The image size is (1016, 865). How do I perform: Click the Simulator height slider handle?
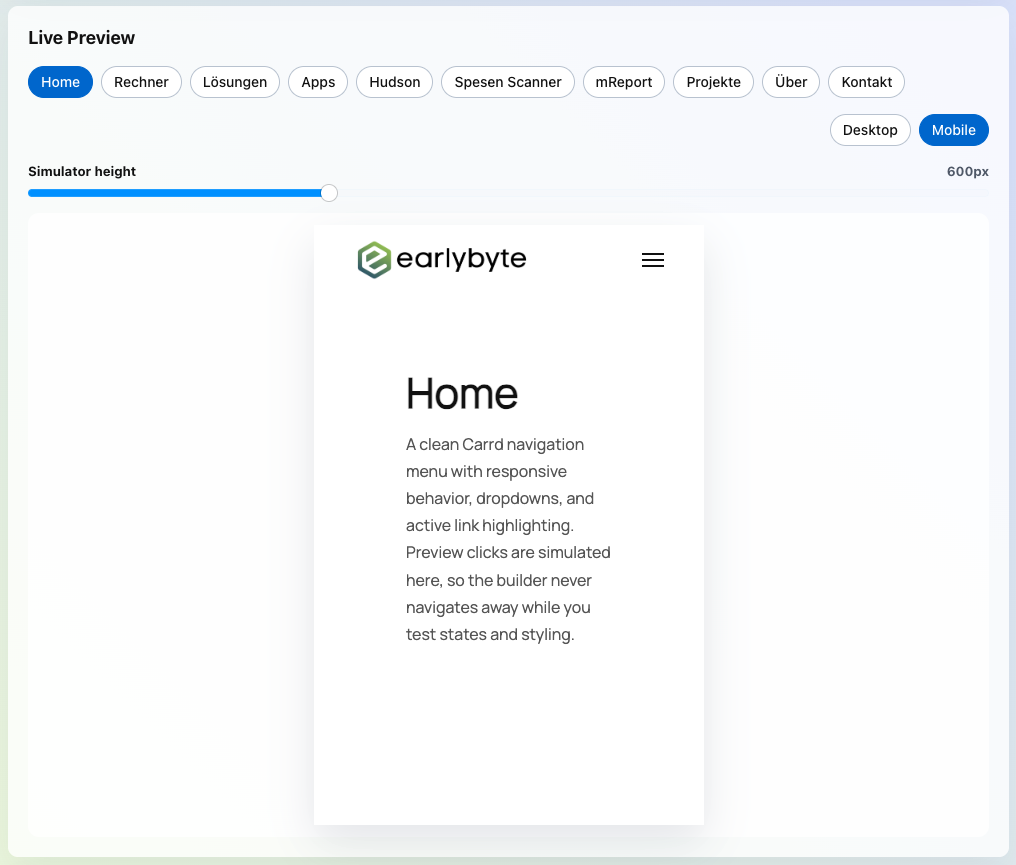point(329,193)
